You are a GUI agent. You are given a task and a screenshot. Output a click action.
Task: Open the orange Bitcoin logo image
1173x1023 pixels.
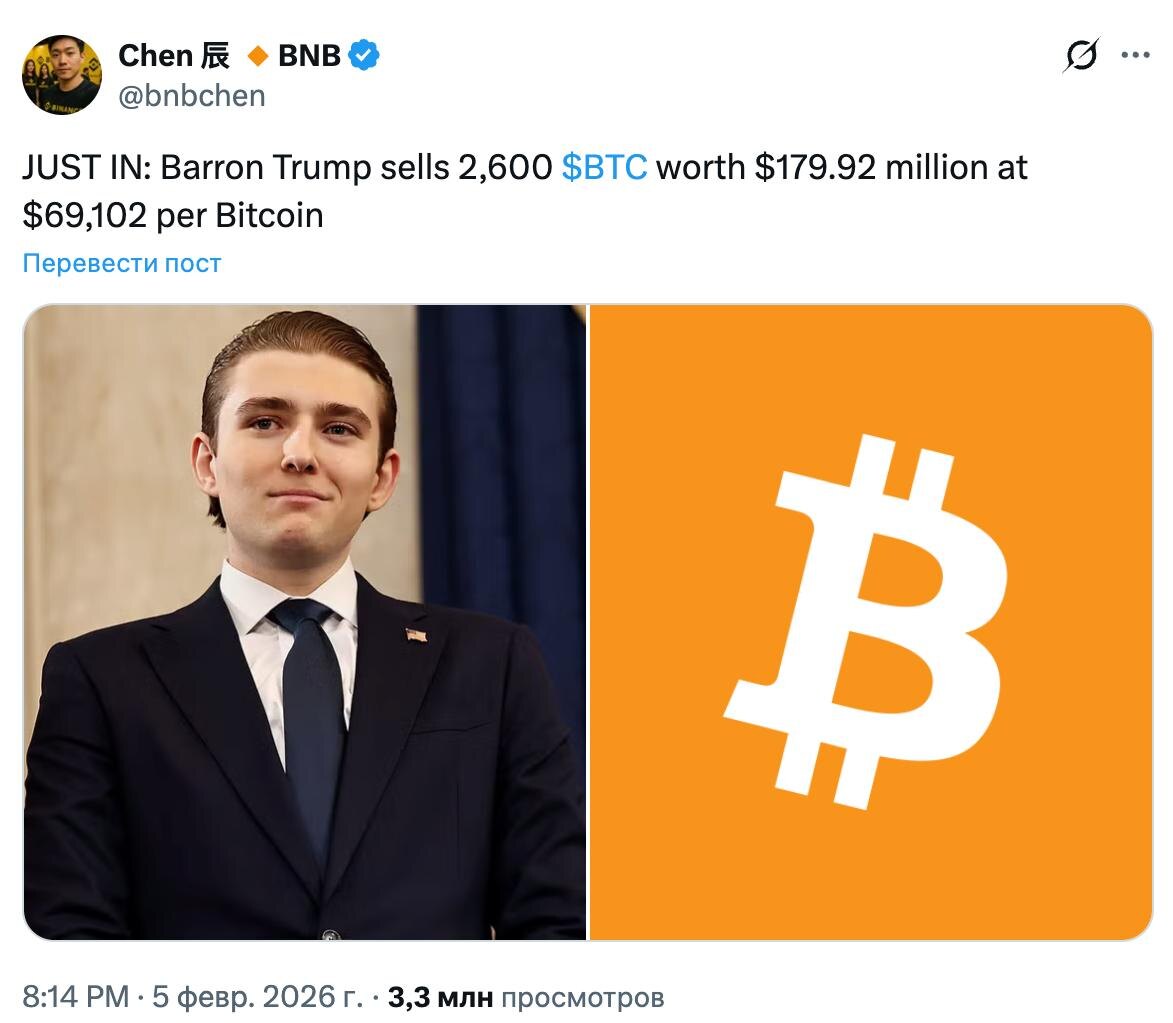click(871, 622)
